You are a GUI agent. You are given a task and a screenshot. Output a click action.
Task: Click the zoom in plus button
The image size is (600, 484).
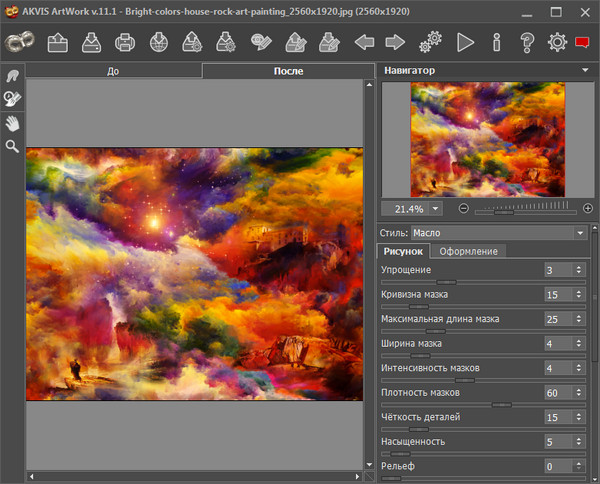[x=587, y=208]
